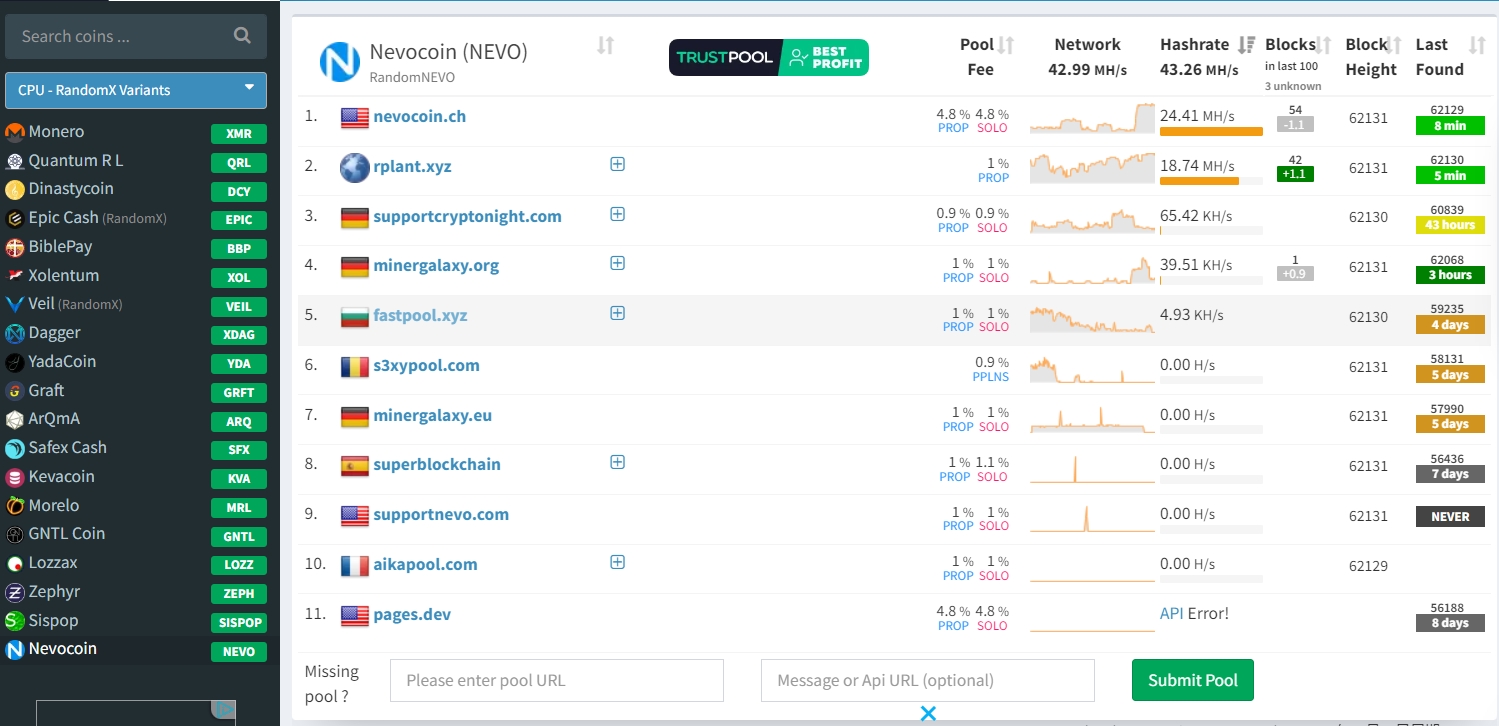Click the Submit Pool button
Screen dimensions: 1499x726
coord(1192,680)
